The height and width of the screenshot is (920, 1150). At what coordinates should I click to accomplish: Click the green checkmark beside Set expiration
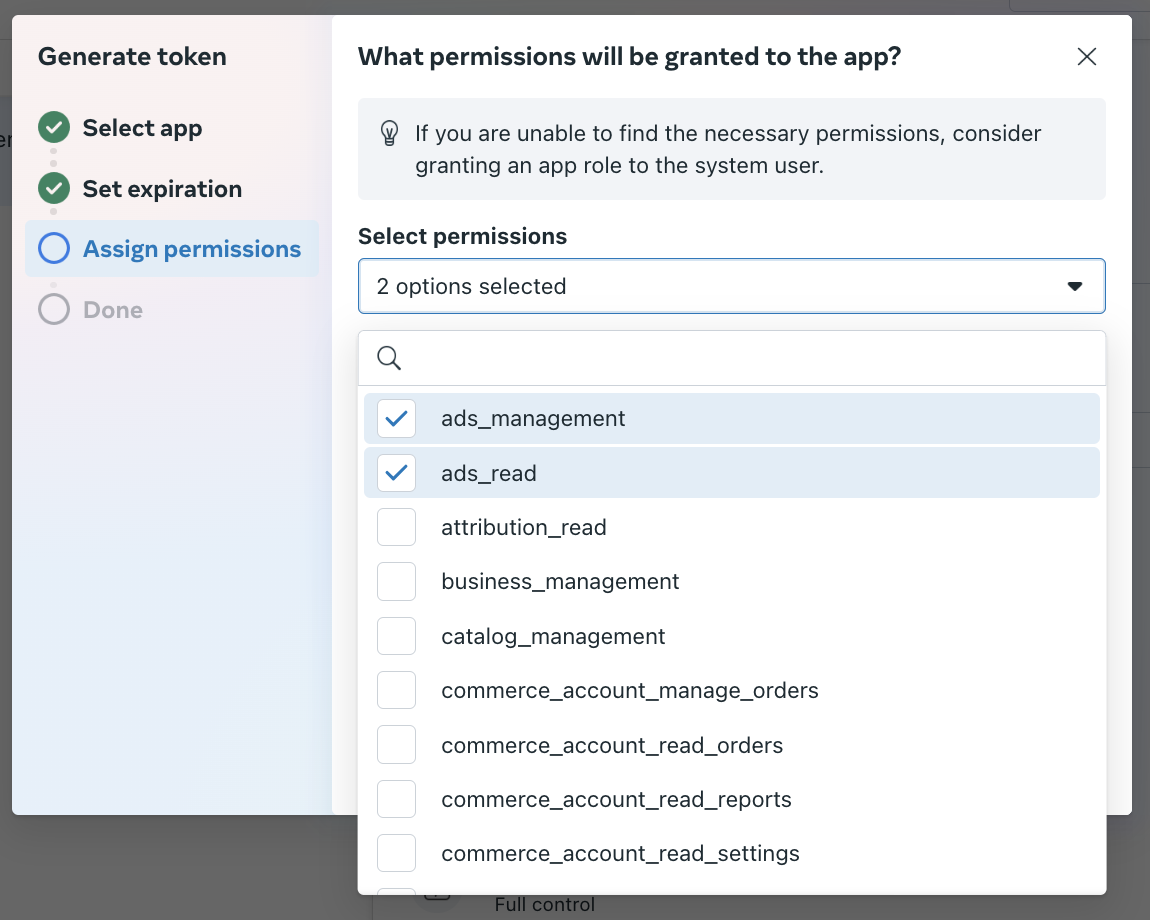pyautogui.click(x=54, y=189)
